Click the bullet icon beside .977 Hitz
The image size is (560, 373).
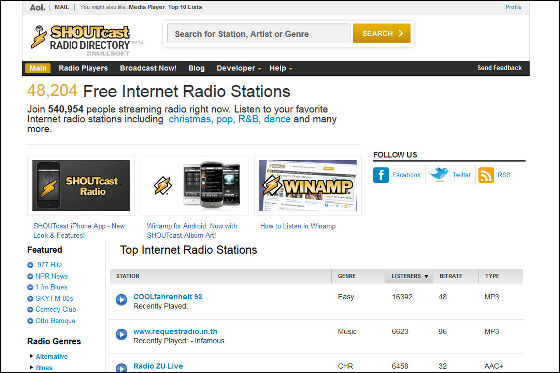pos(30,265)
